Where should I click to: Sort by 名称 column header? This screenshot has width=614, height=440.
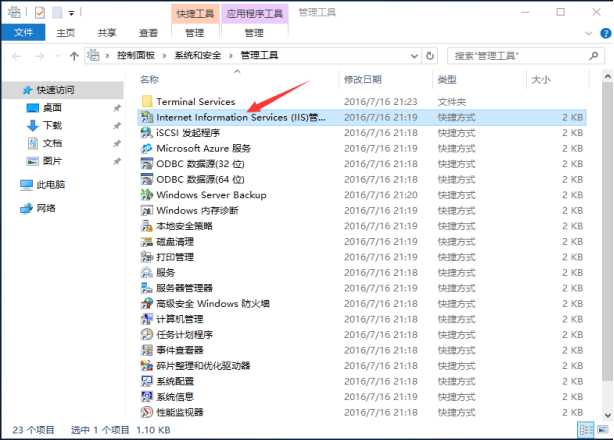[150, 79]
